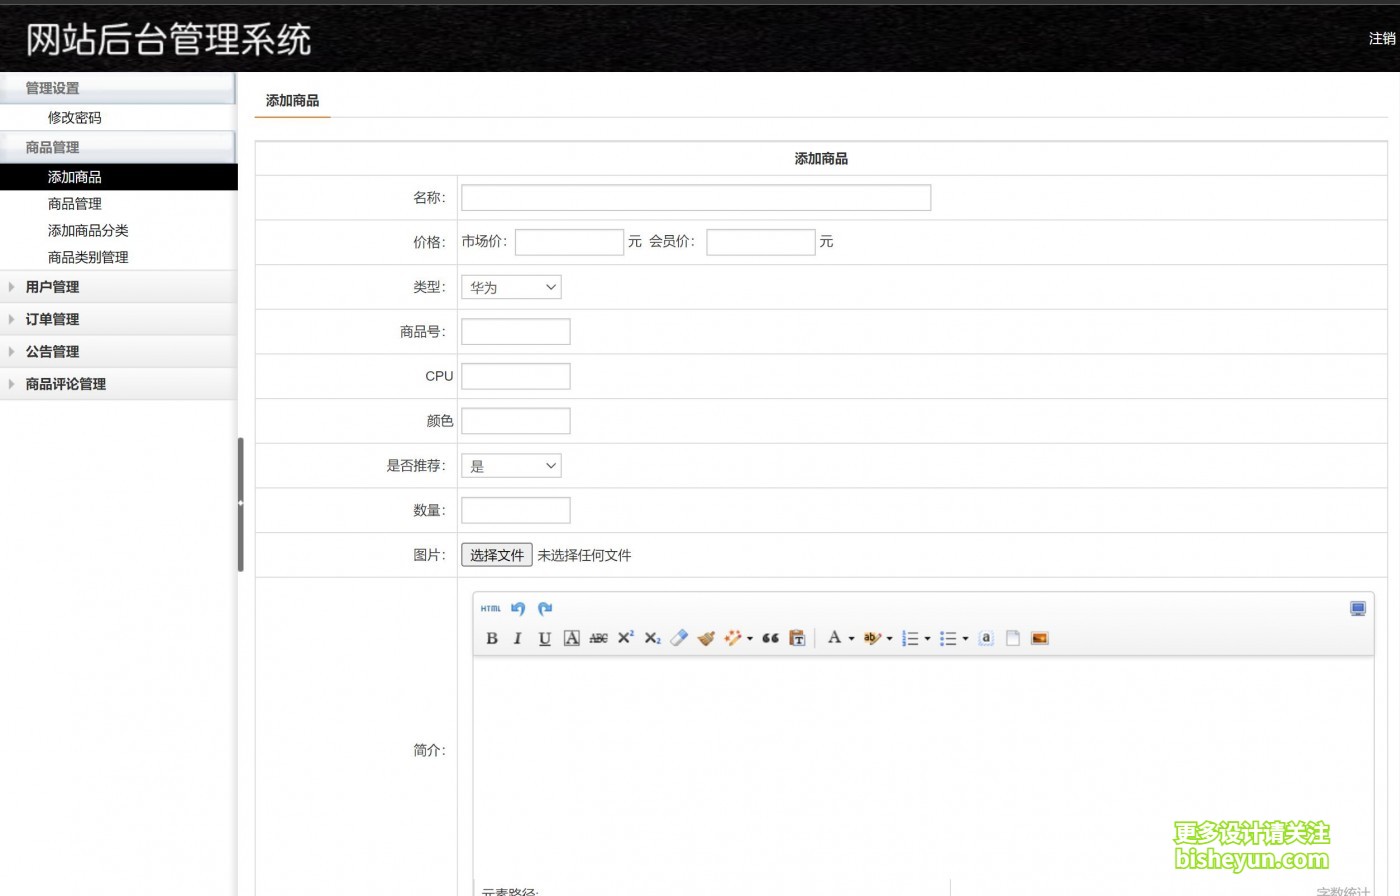Apply font color with the A icon

pos(834,638)
